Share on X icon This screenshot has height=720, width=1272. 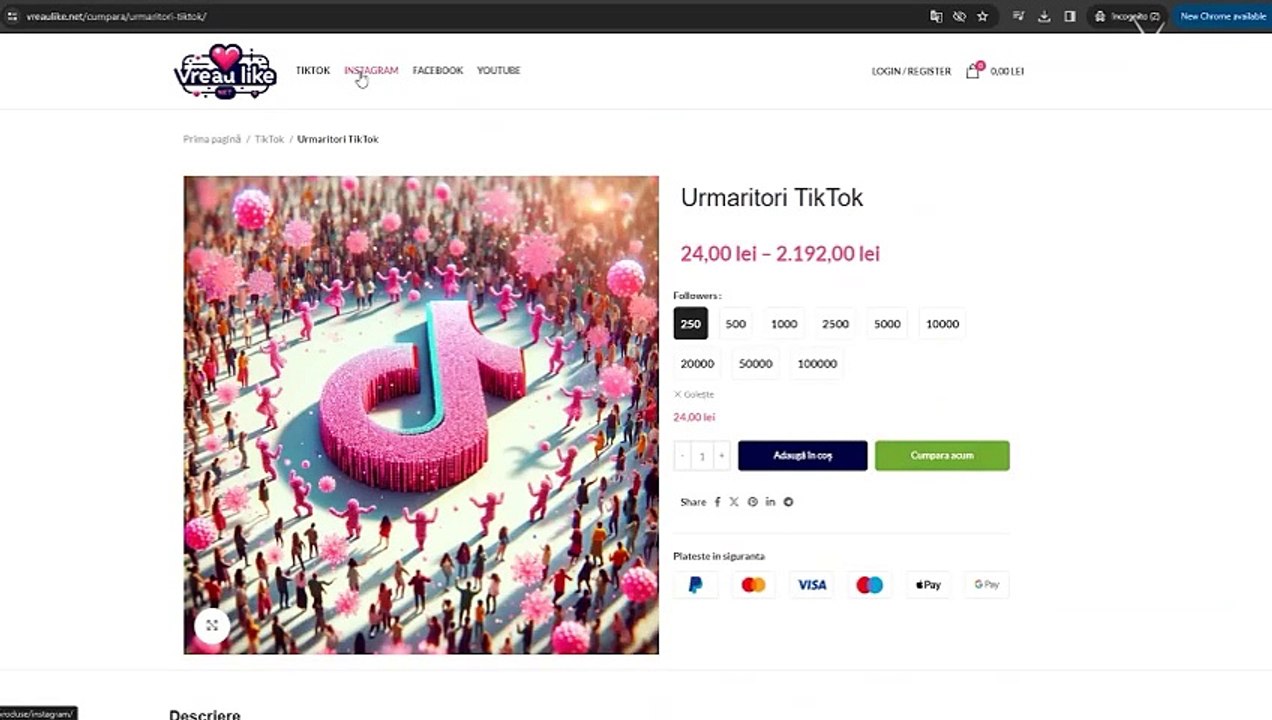734,502
